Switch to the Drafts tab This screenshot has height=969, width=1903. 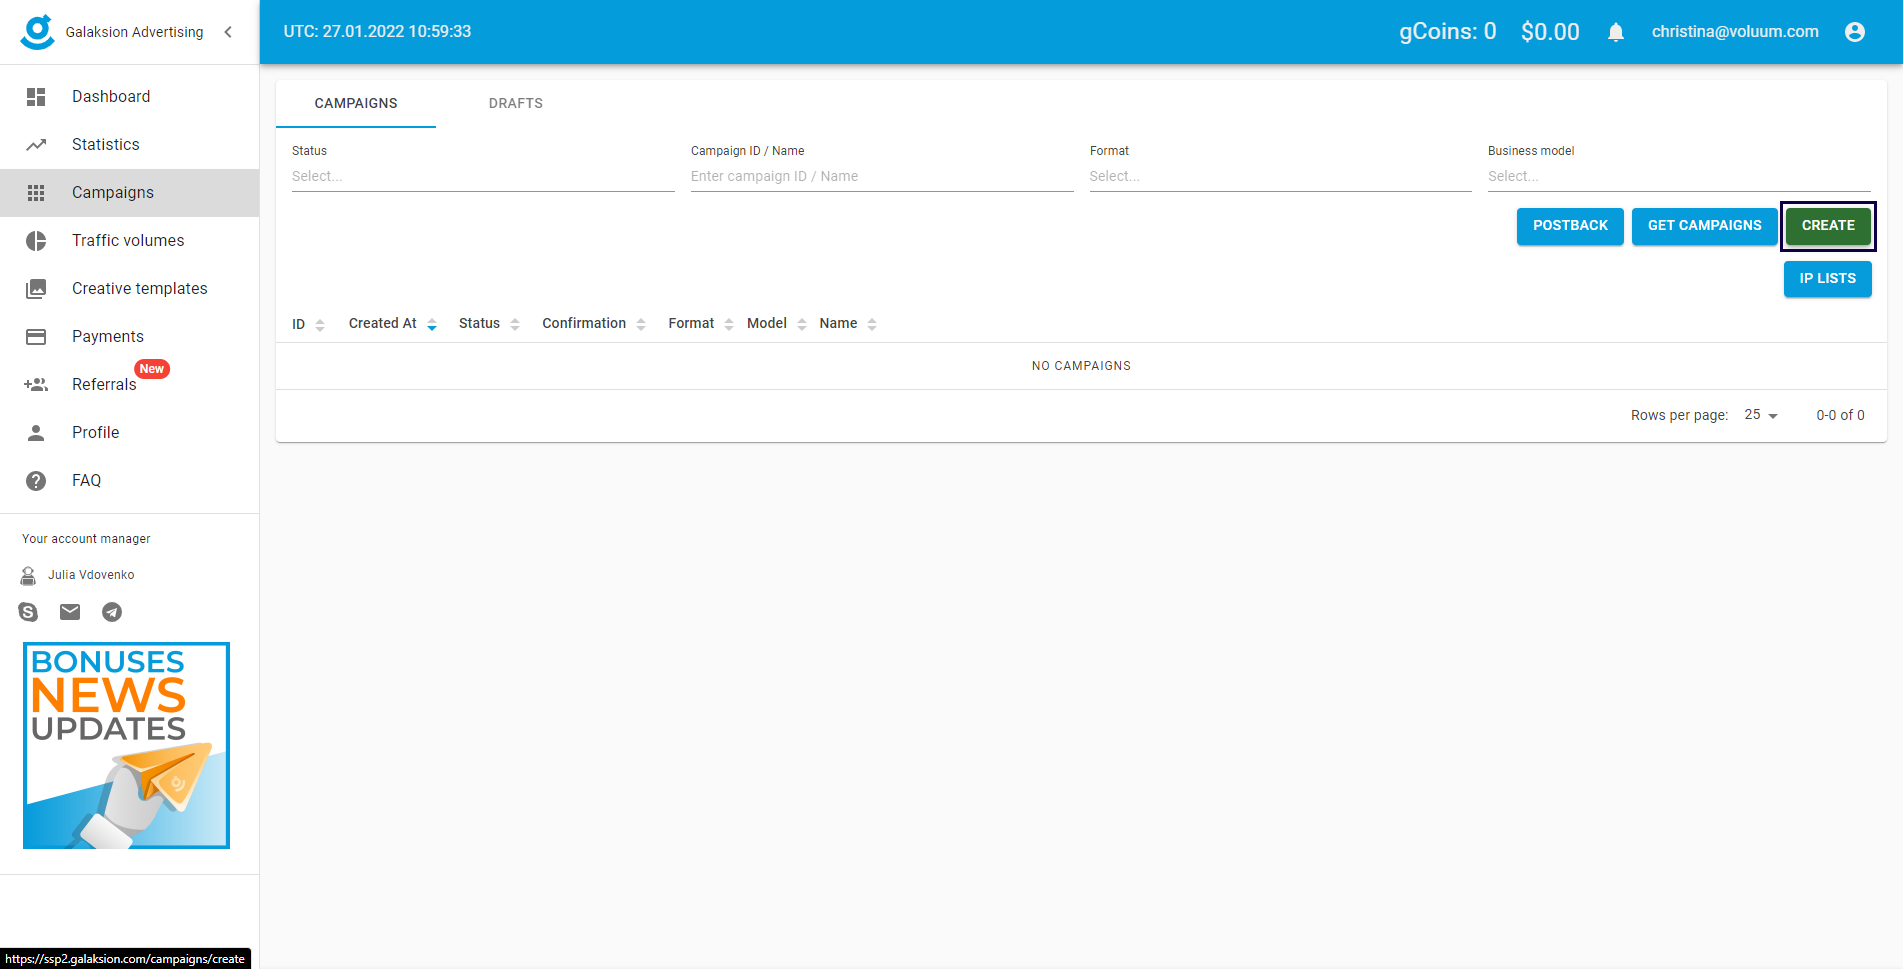pyautogui.click(x=515, y=103)
